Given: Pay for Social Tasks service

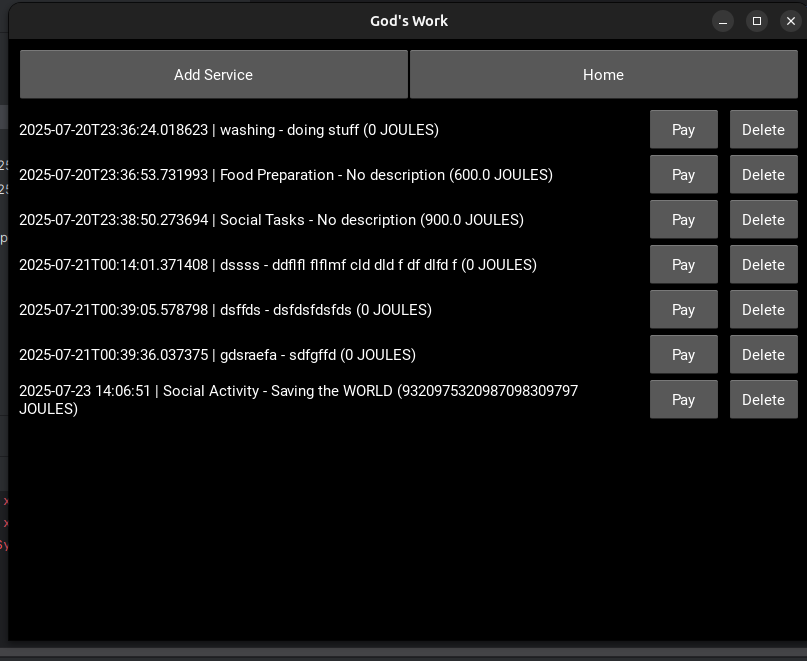Looking at the screenshot, I should (683, 219).
